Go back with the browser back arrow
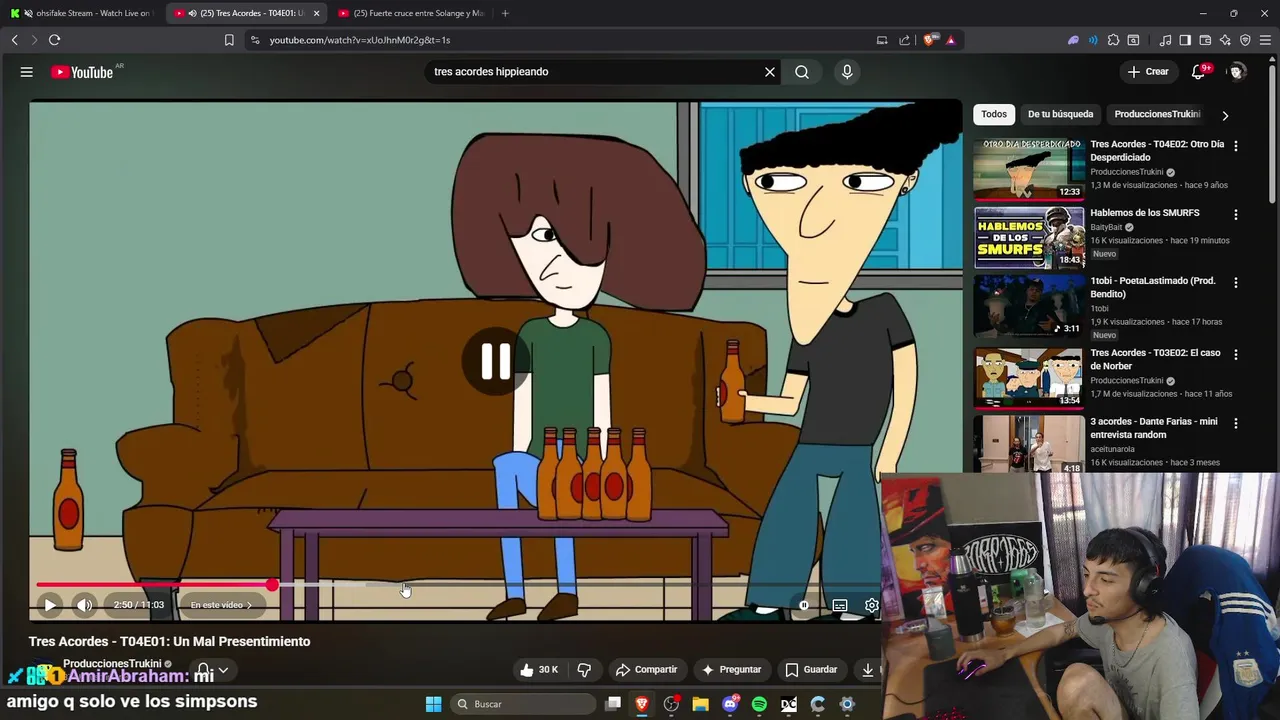 point(14,40)
